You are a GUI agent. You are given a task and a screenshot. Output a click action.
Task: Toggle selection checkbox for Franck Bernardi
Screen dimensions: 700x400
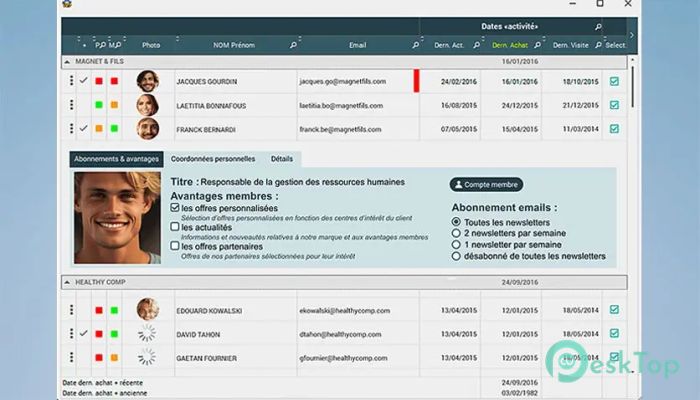tap(614, 129)
